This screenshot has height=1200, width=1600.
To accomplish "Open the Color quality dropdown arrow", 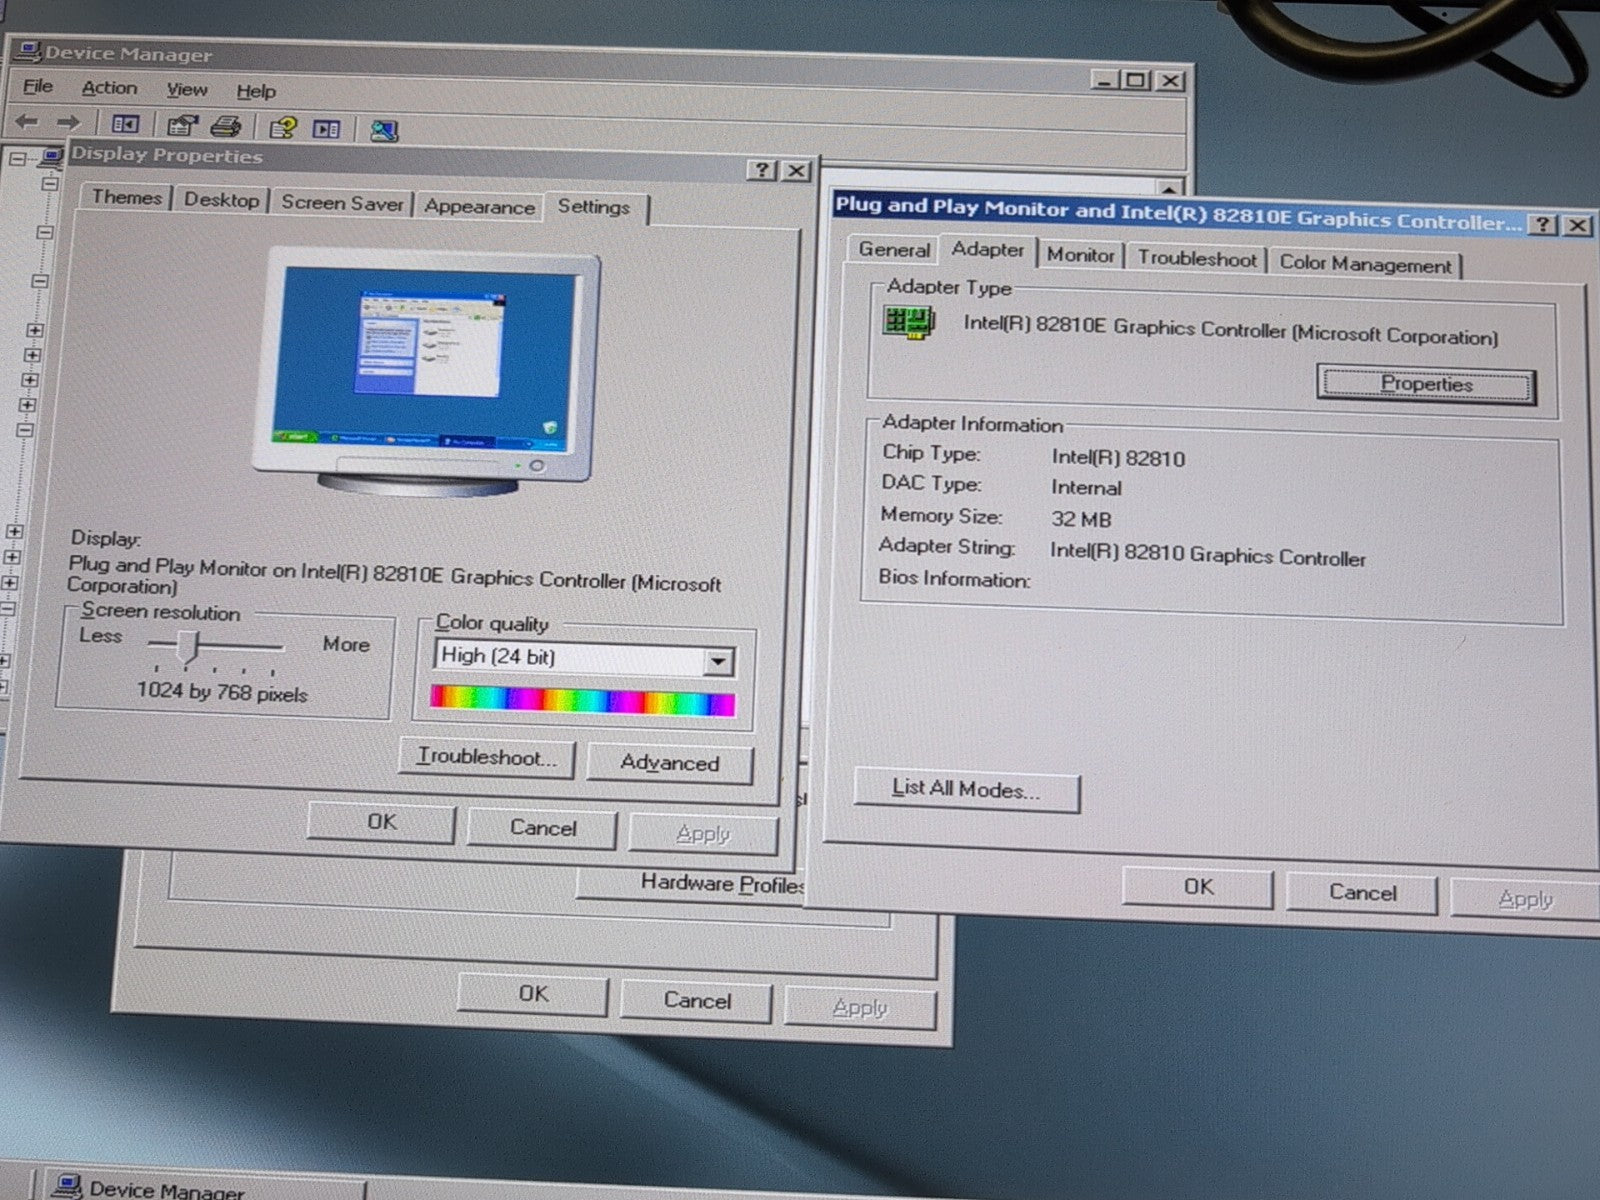I will [x=718, y=661].
